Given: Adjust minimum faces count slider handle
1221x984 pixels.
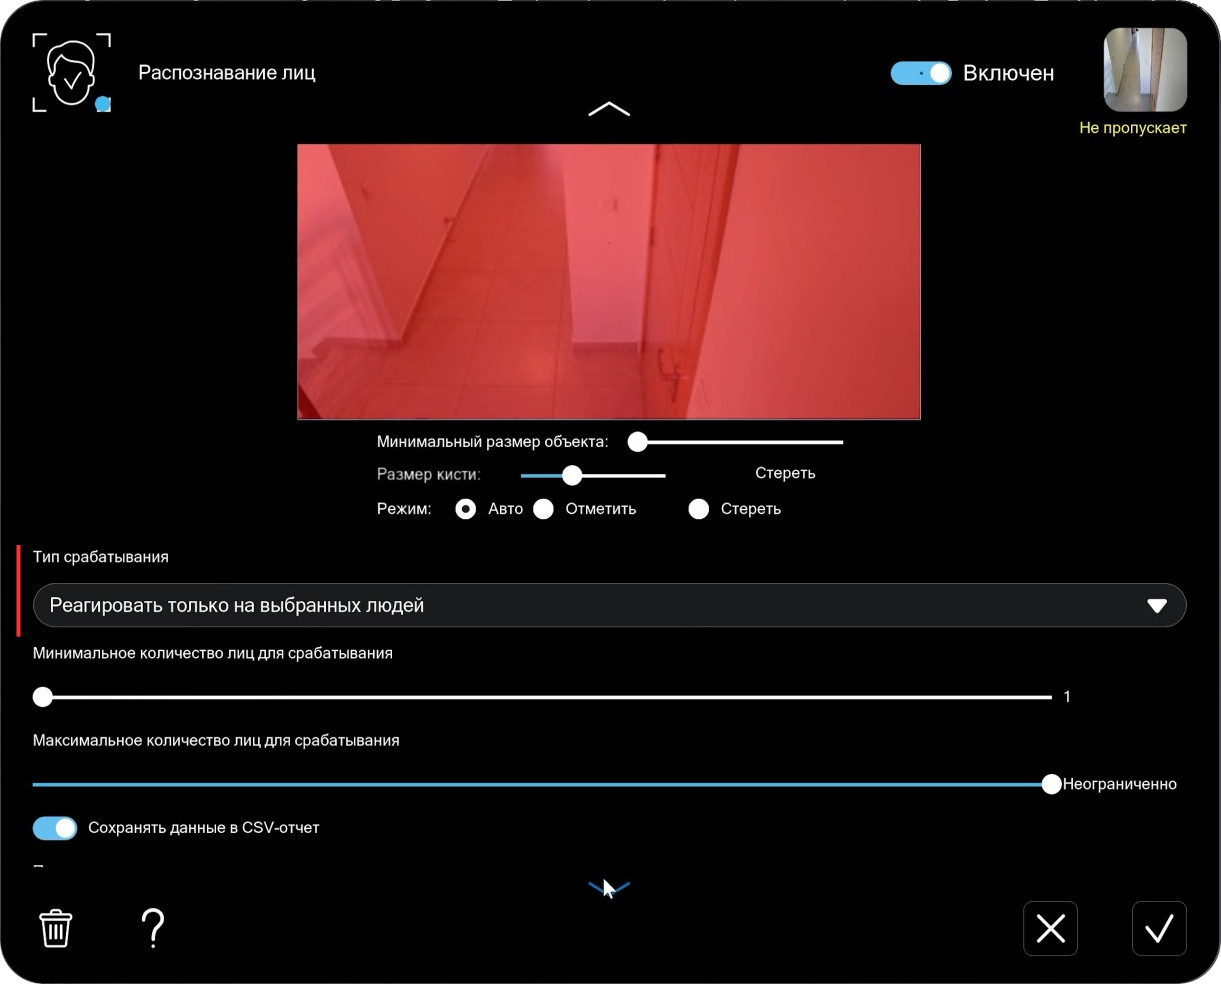Looking at the screenshot, I should pyautogui.click(x=43, y=697).
